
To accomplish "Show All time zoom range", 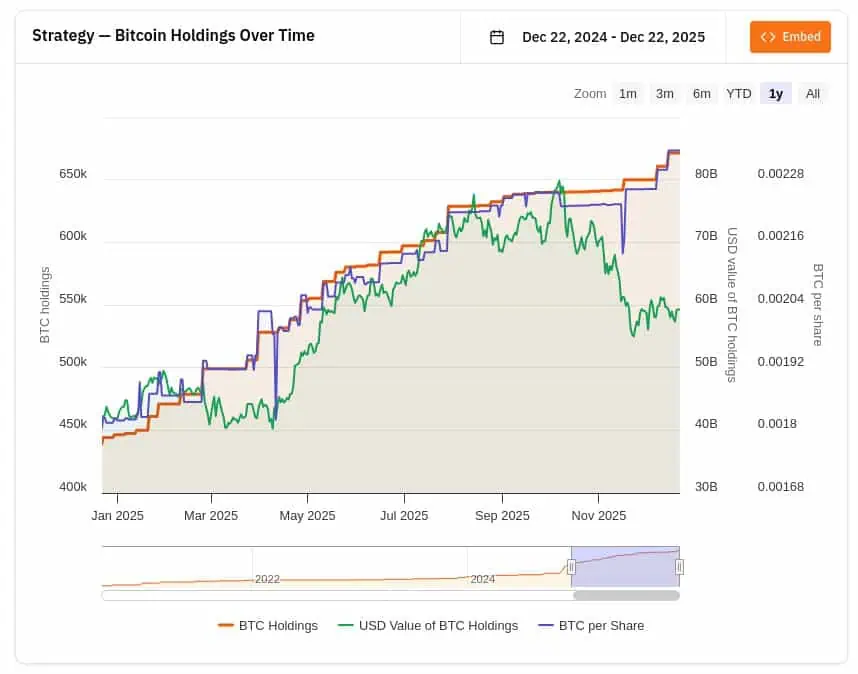I will click(813, 93).
